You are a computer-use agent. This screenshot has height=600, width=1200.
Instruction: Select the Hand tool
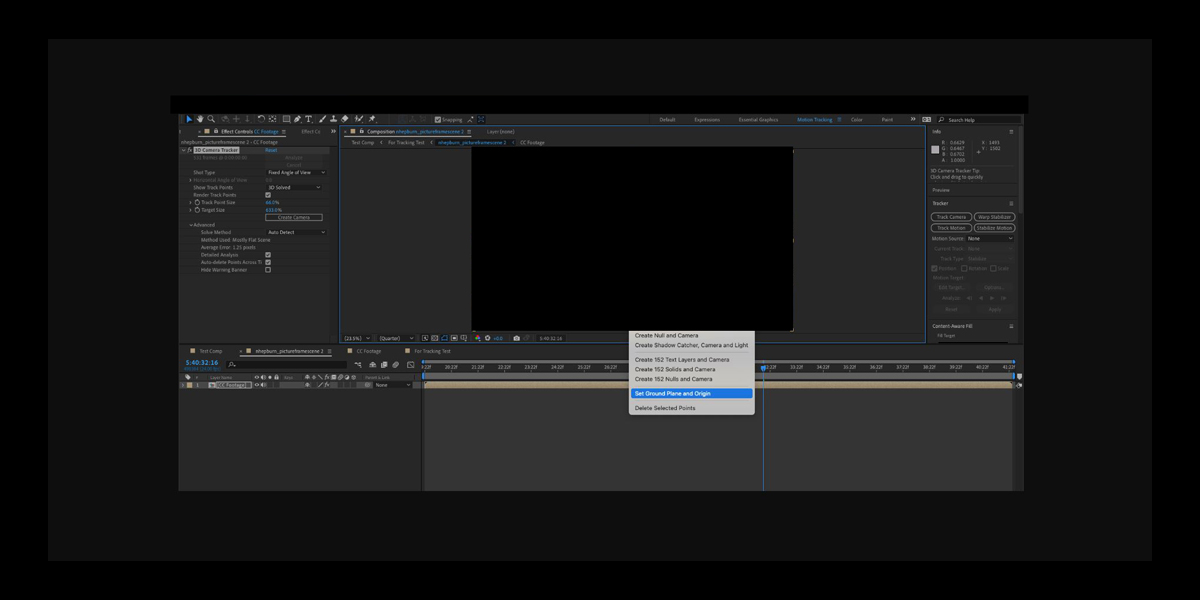click(200, 119)
